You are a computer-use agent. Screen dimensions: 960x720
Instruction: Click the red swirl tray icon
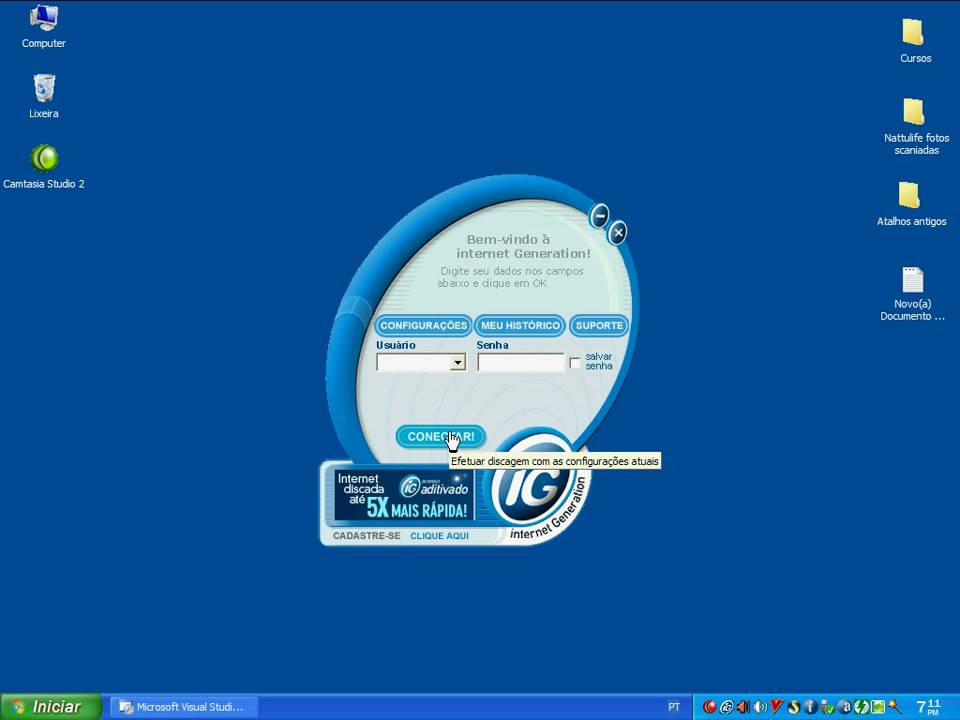[710, 707]
